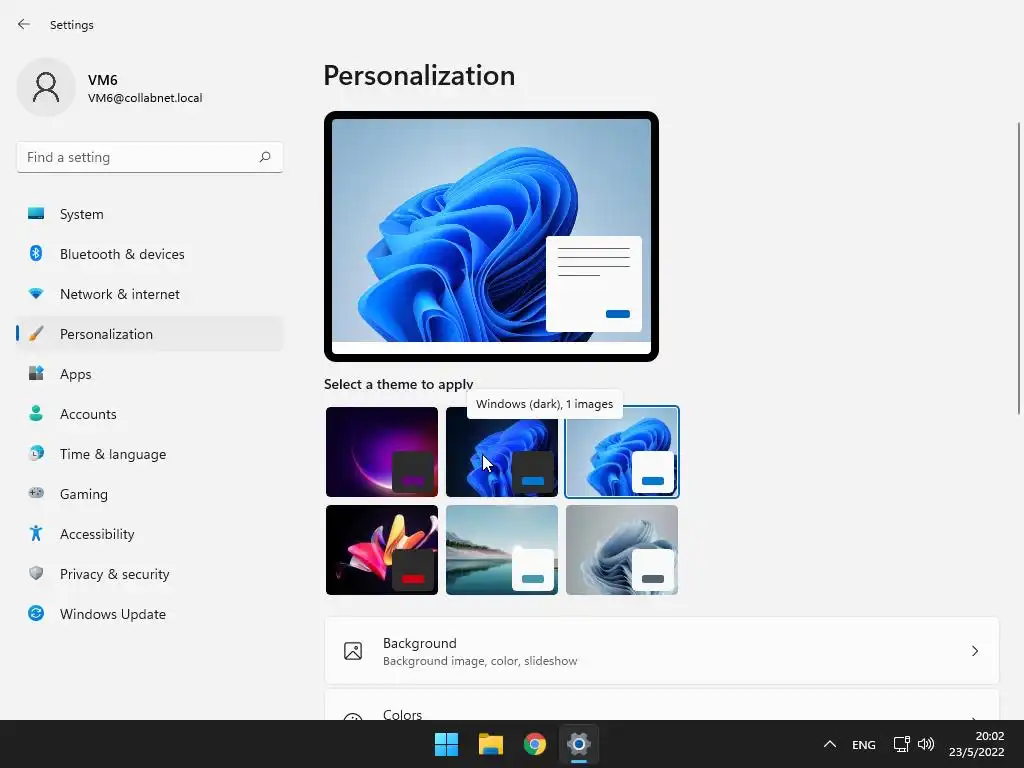Click the Background picture icon
This screenshot has height=768, width=1024.
click(353, 651)
